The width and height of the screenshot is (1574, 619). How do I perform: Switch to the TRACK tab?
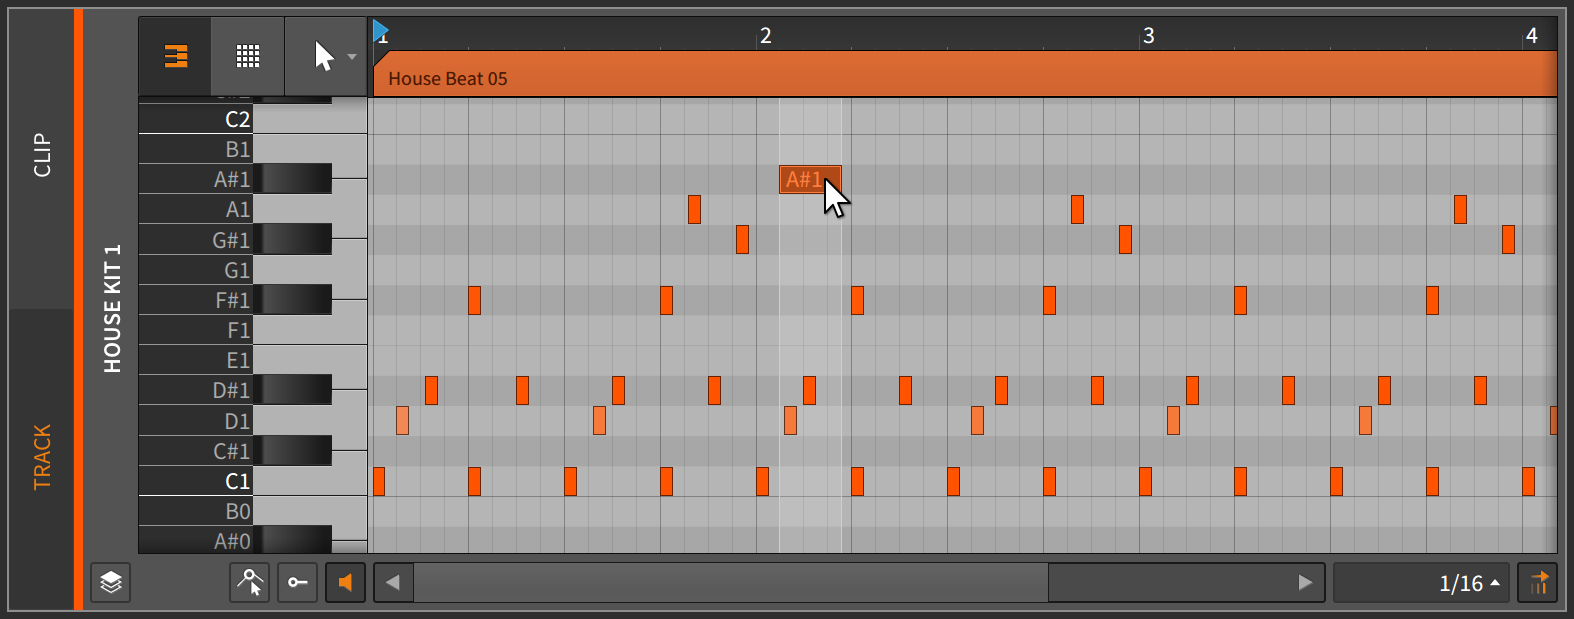coord(41,457)
